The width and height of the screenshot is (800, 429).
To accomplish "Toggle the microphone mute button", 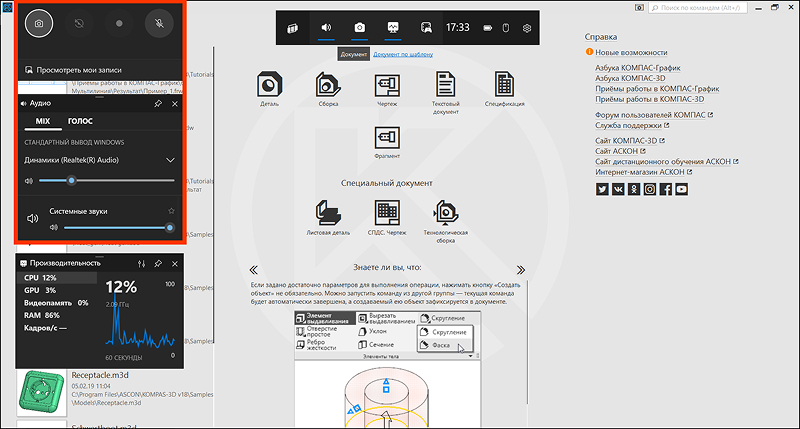I will [159, 23].
